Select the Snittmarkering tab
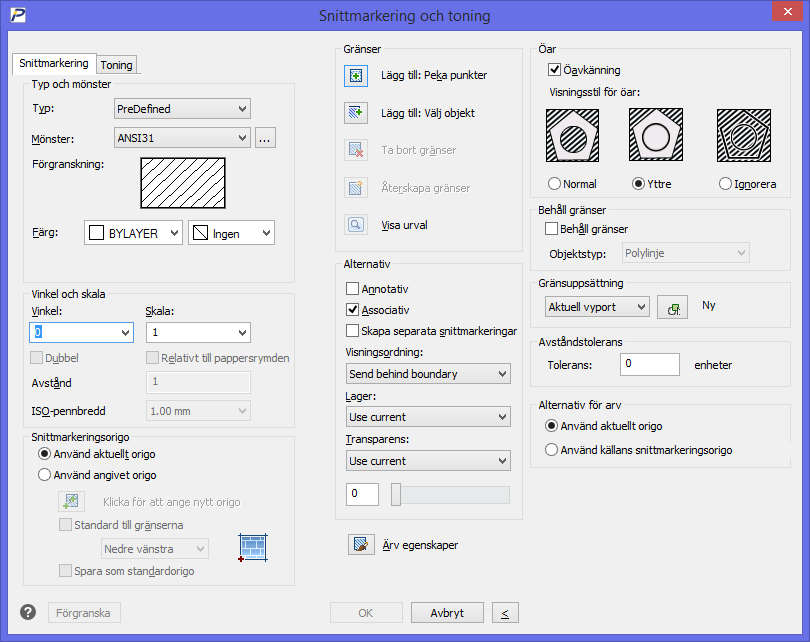Viewport: 810px width, 642px height. tap(54, 63)
